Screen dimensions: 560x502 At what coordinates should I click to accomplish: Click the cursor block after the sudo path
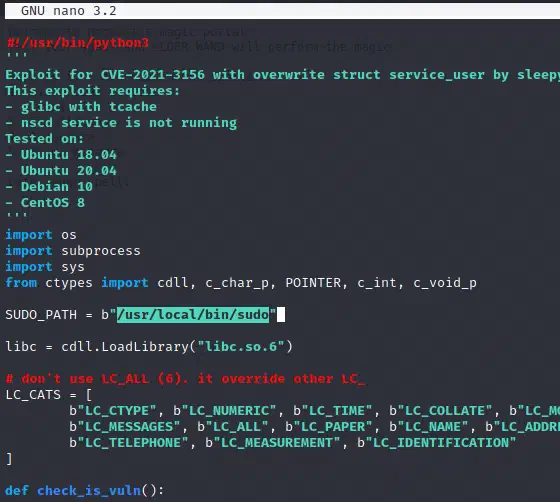[281, 315]
